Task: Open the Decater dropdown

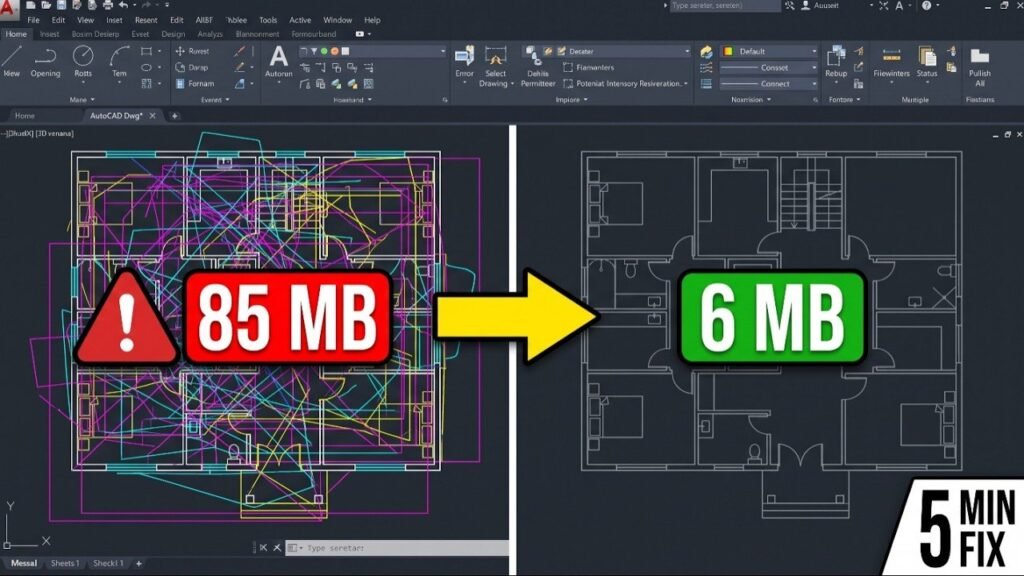Action: click(x=623, y=51)
